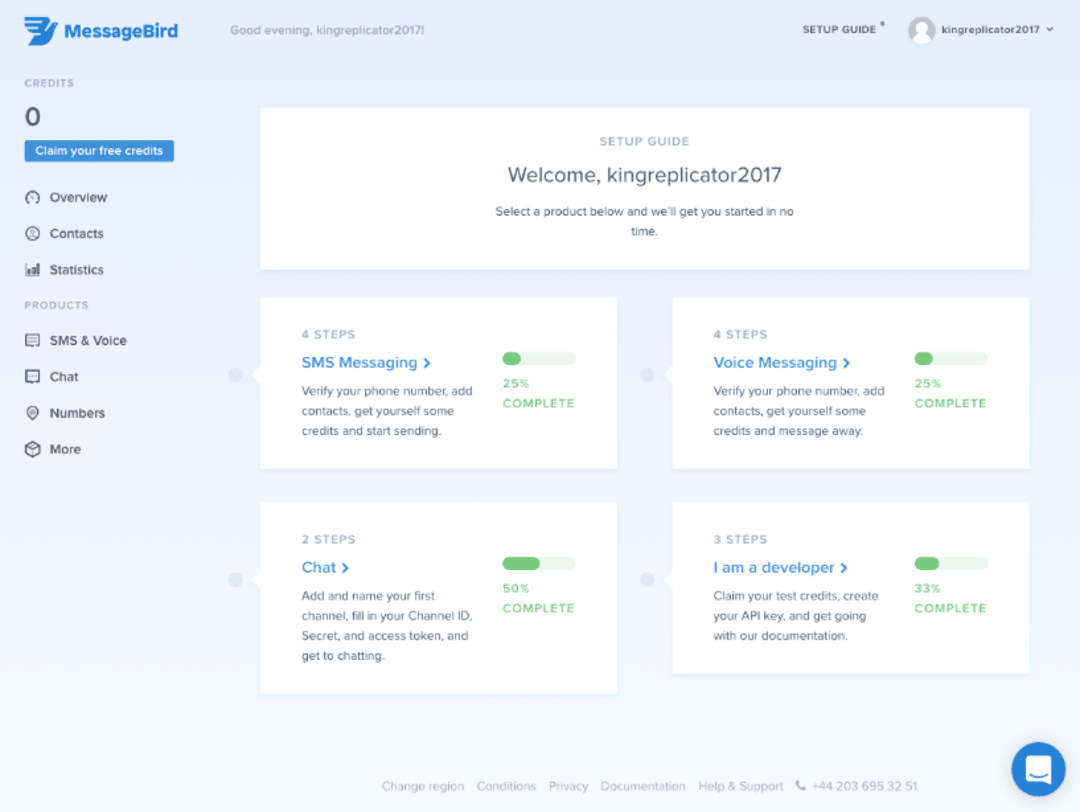This screenshot has width=1080, height=812.
Task: Claim your free credits button
Action: click(99, 151)
